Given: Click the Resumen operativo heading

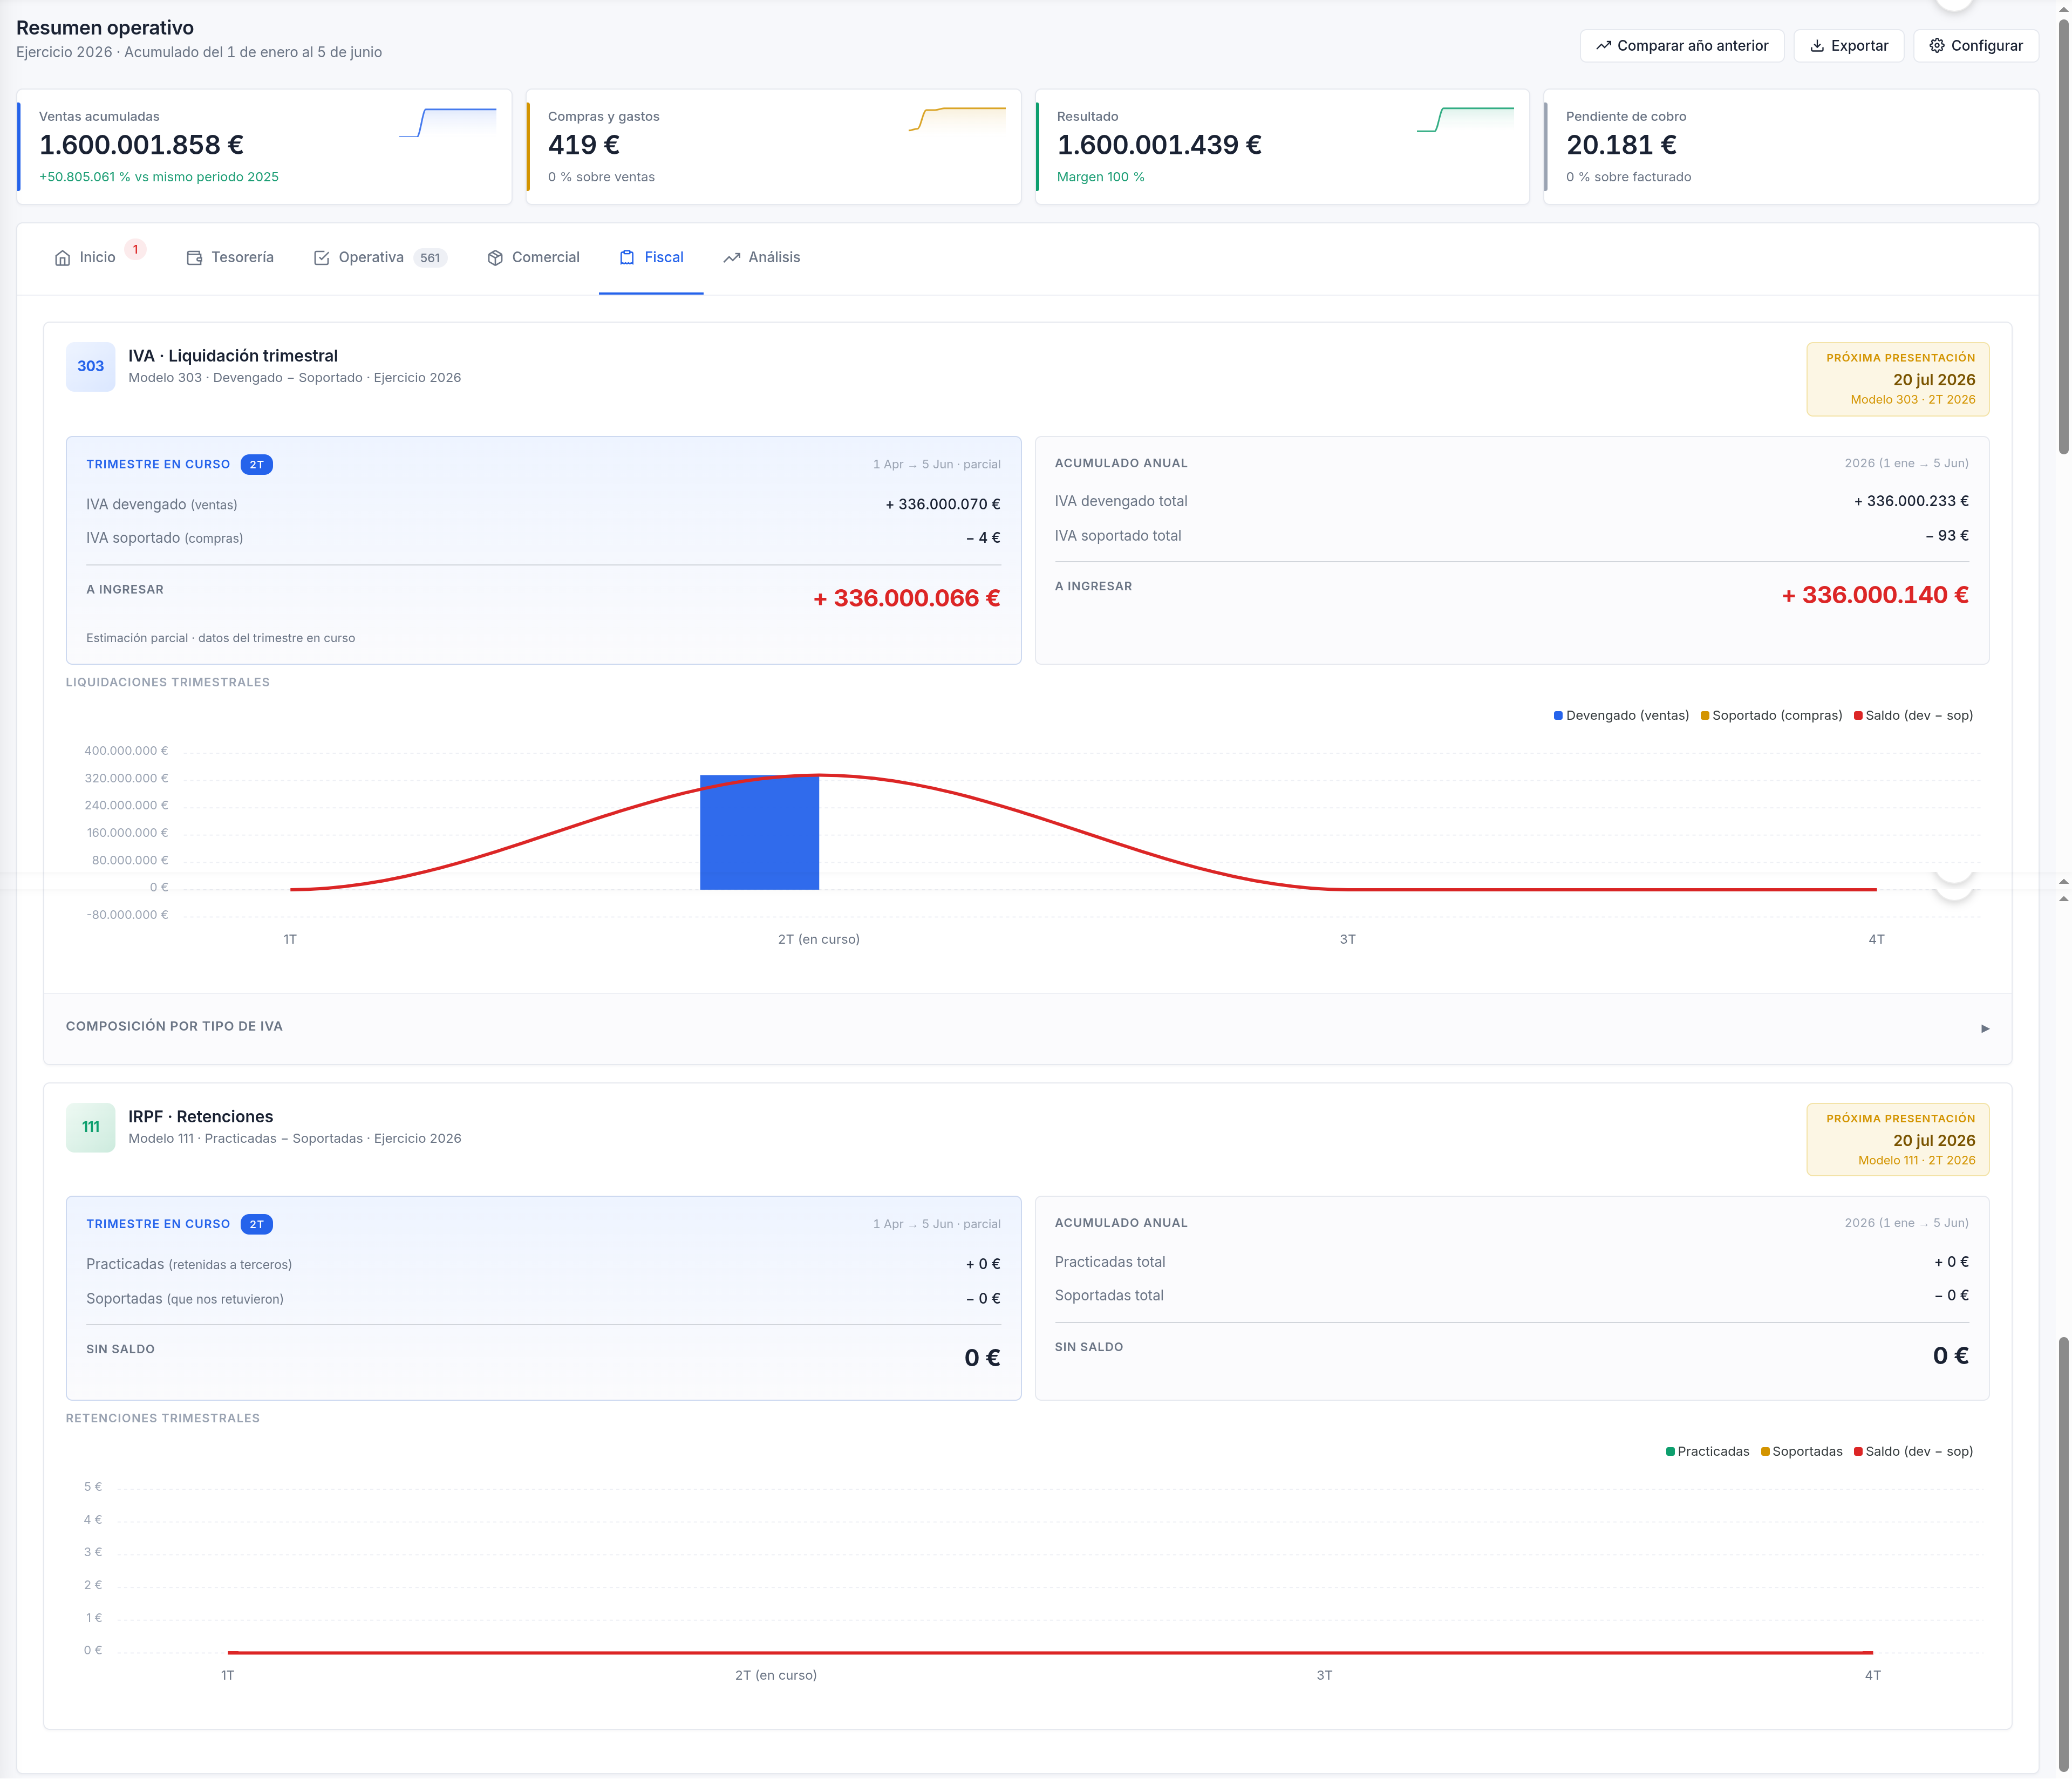Looking at the screenshot, I should (x=105, y=28).
